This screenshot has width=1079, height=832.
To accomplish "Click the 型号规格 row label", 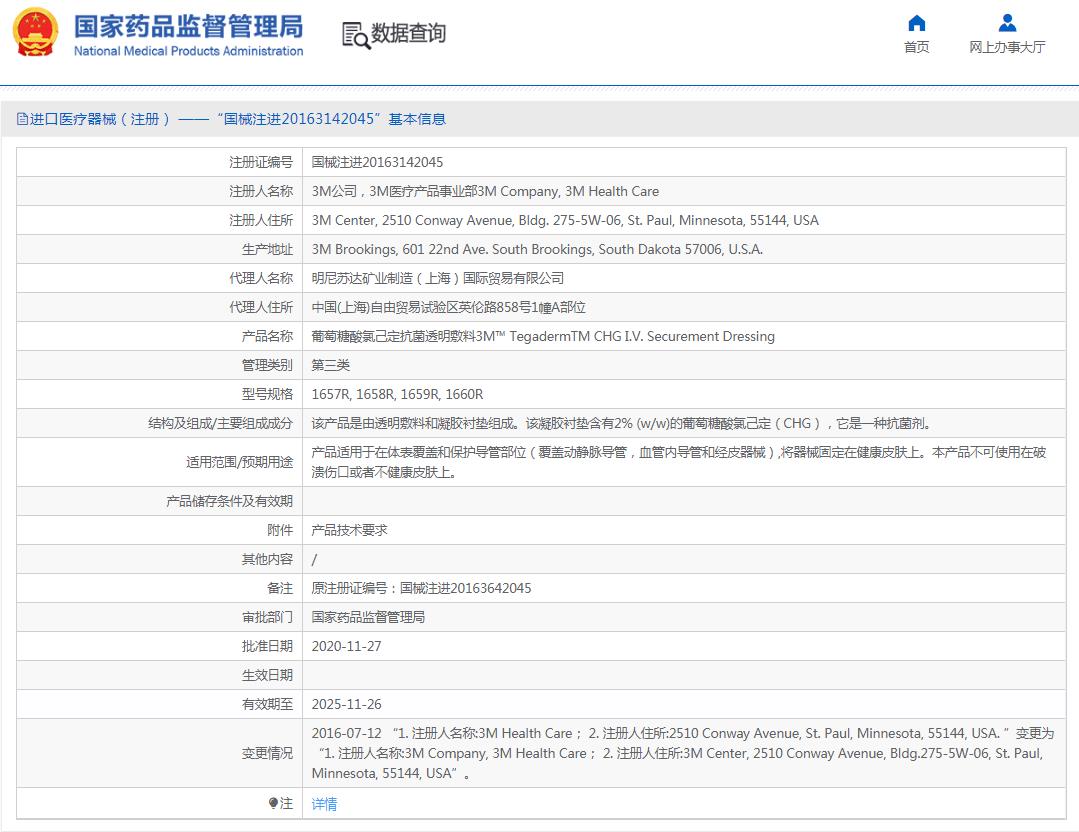I will (267, 394).
